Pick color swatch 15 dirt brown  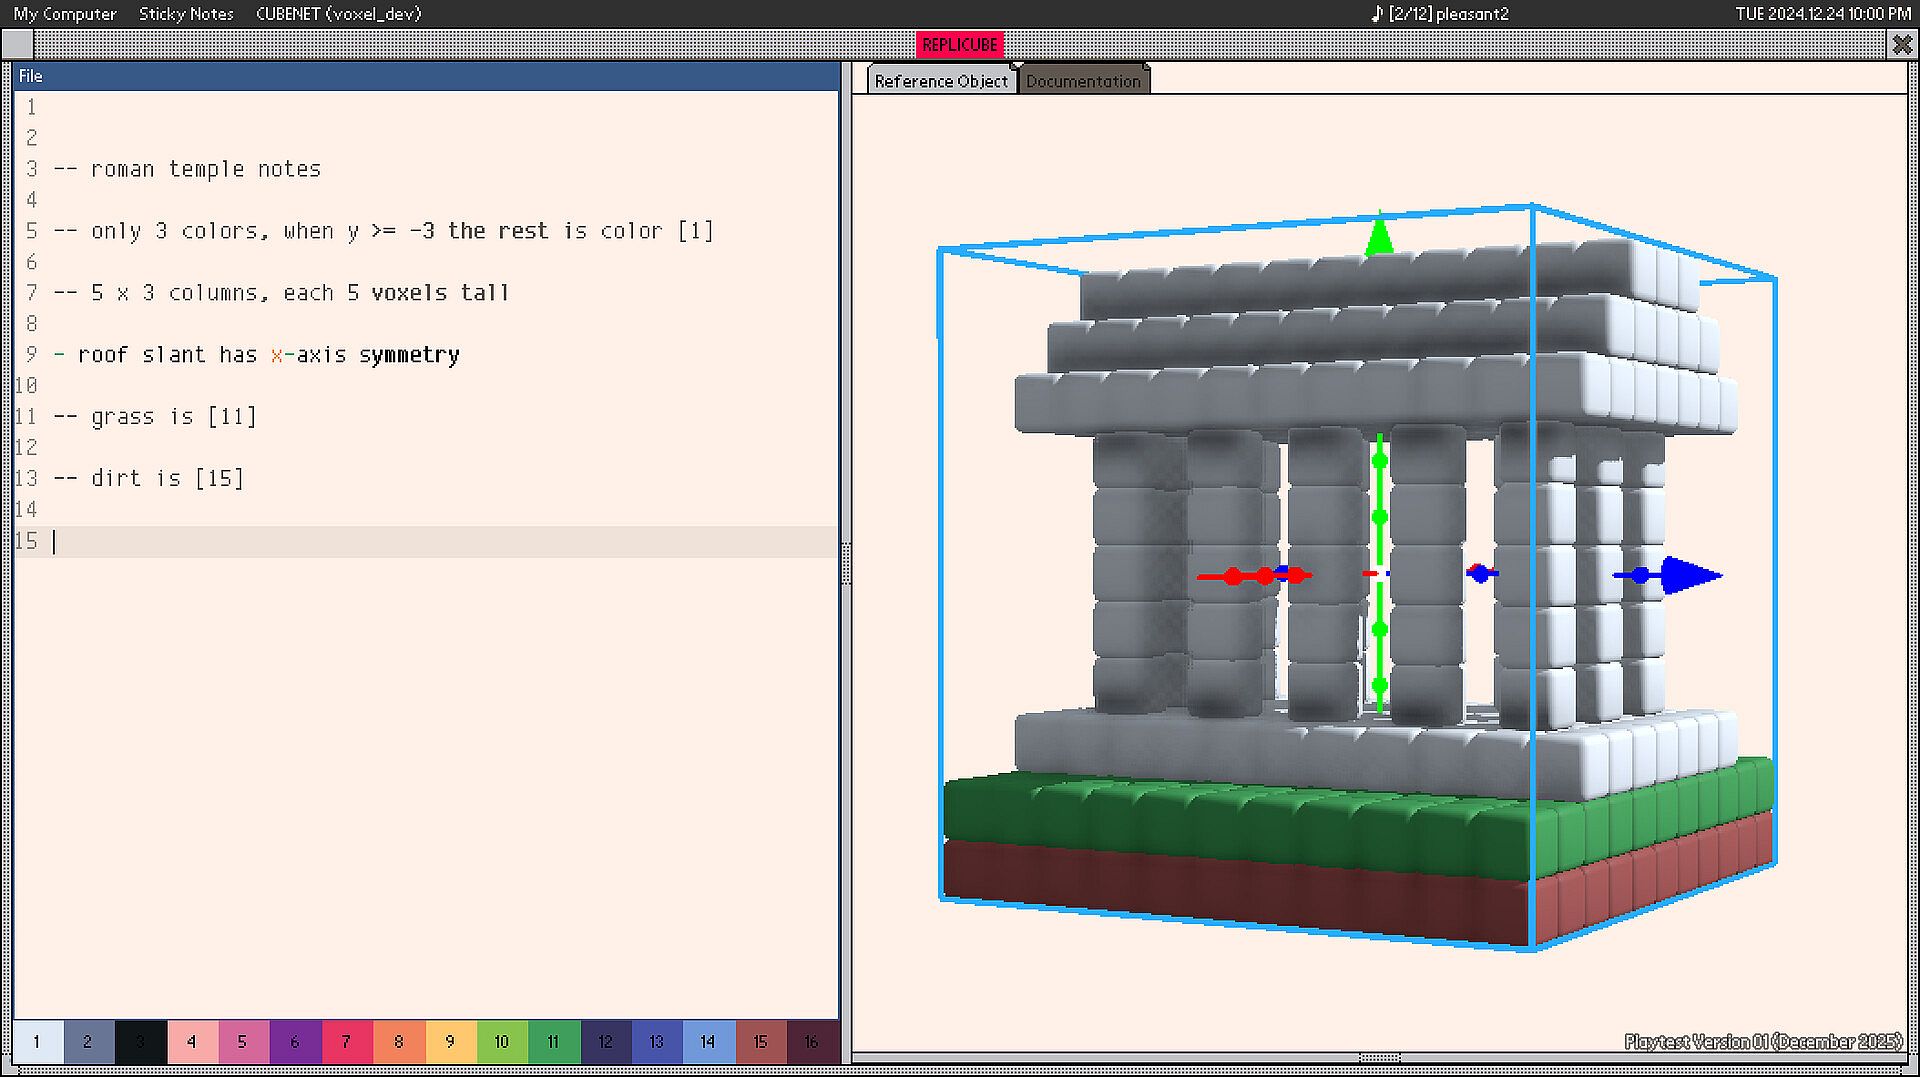tap(760, 1042)
